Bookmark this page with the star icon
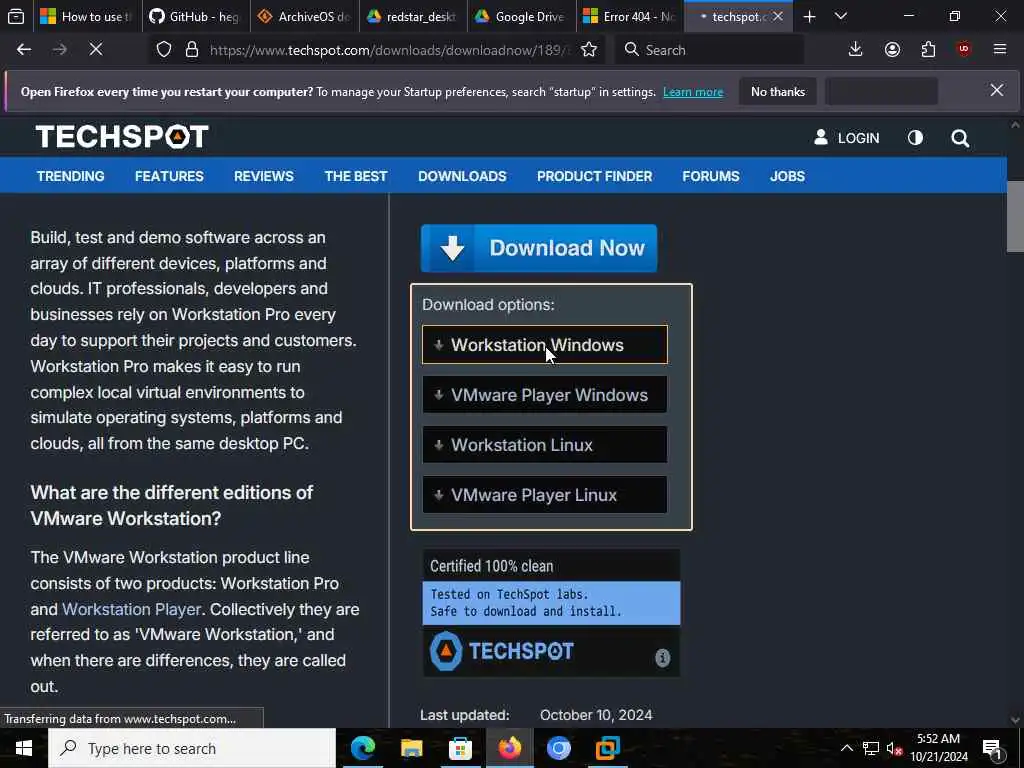Viewport: 1024px width, 768px height. coord(588,50)
